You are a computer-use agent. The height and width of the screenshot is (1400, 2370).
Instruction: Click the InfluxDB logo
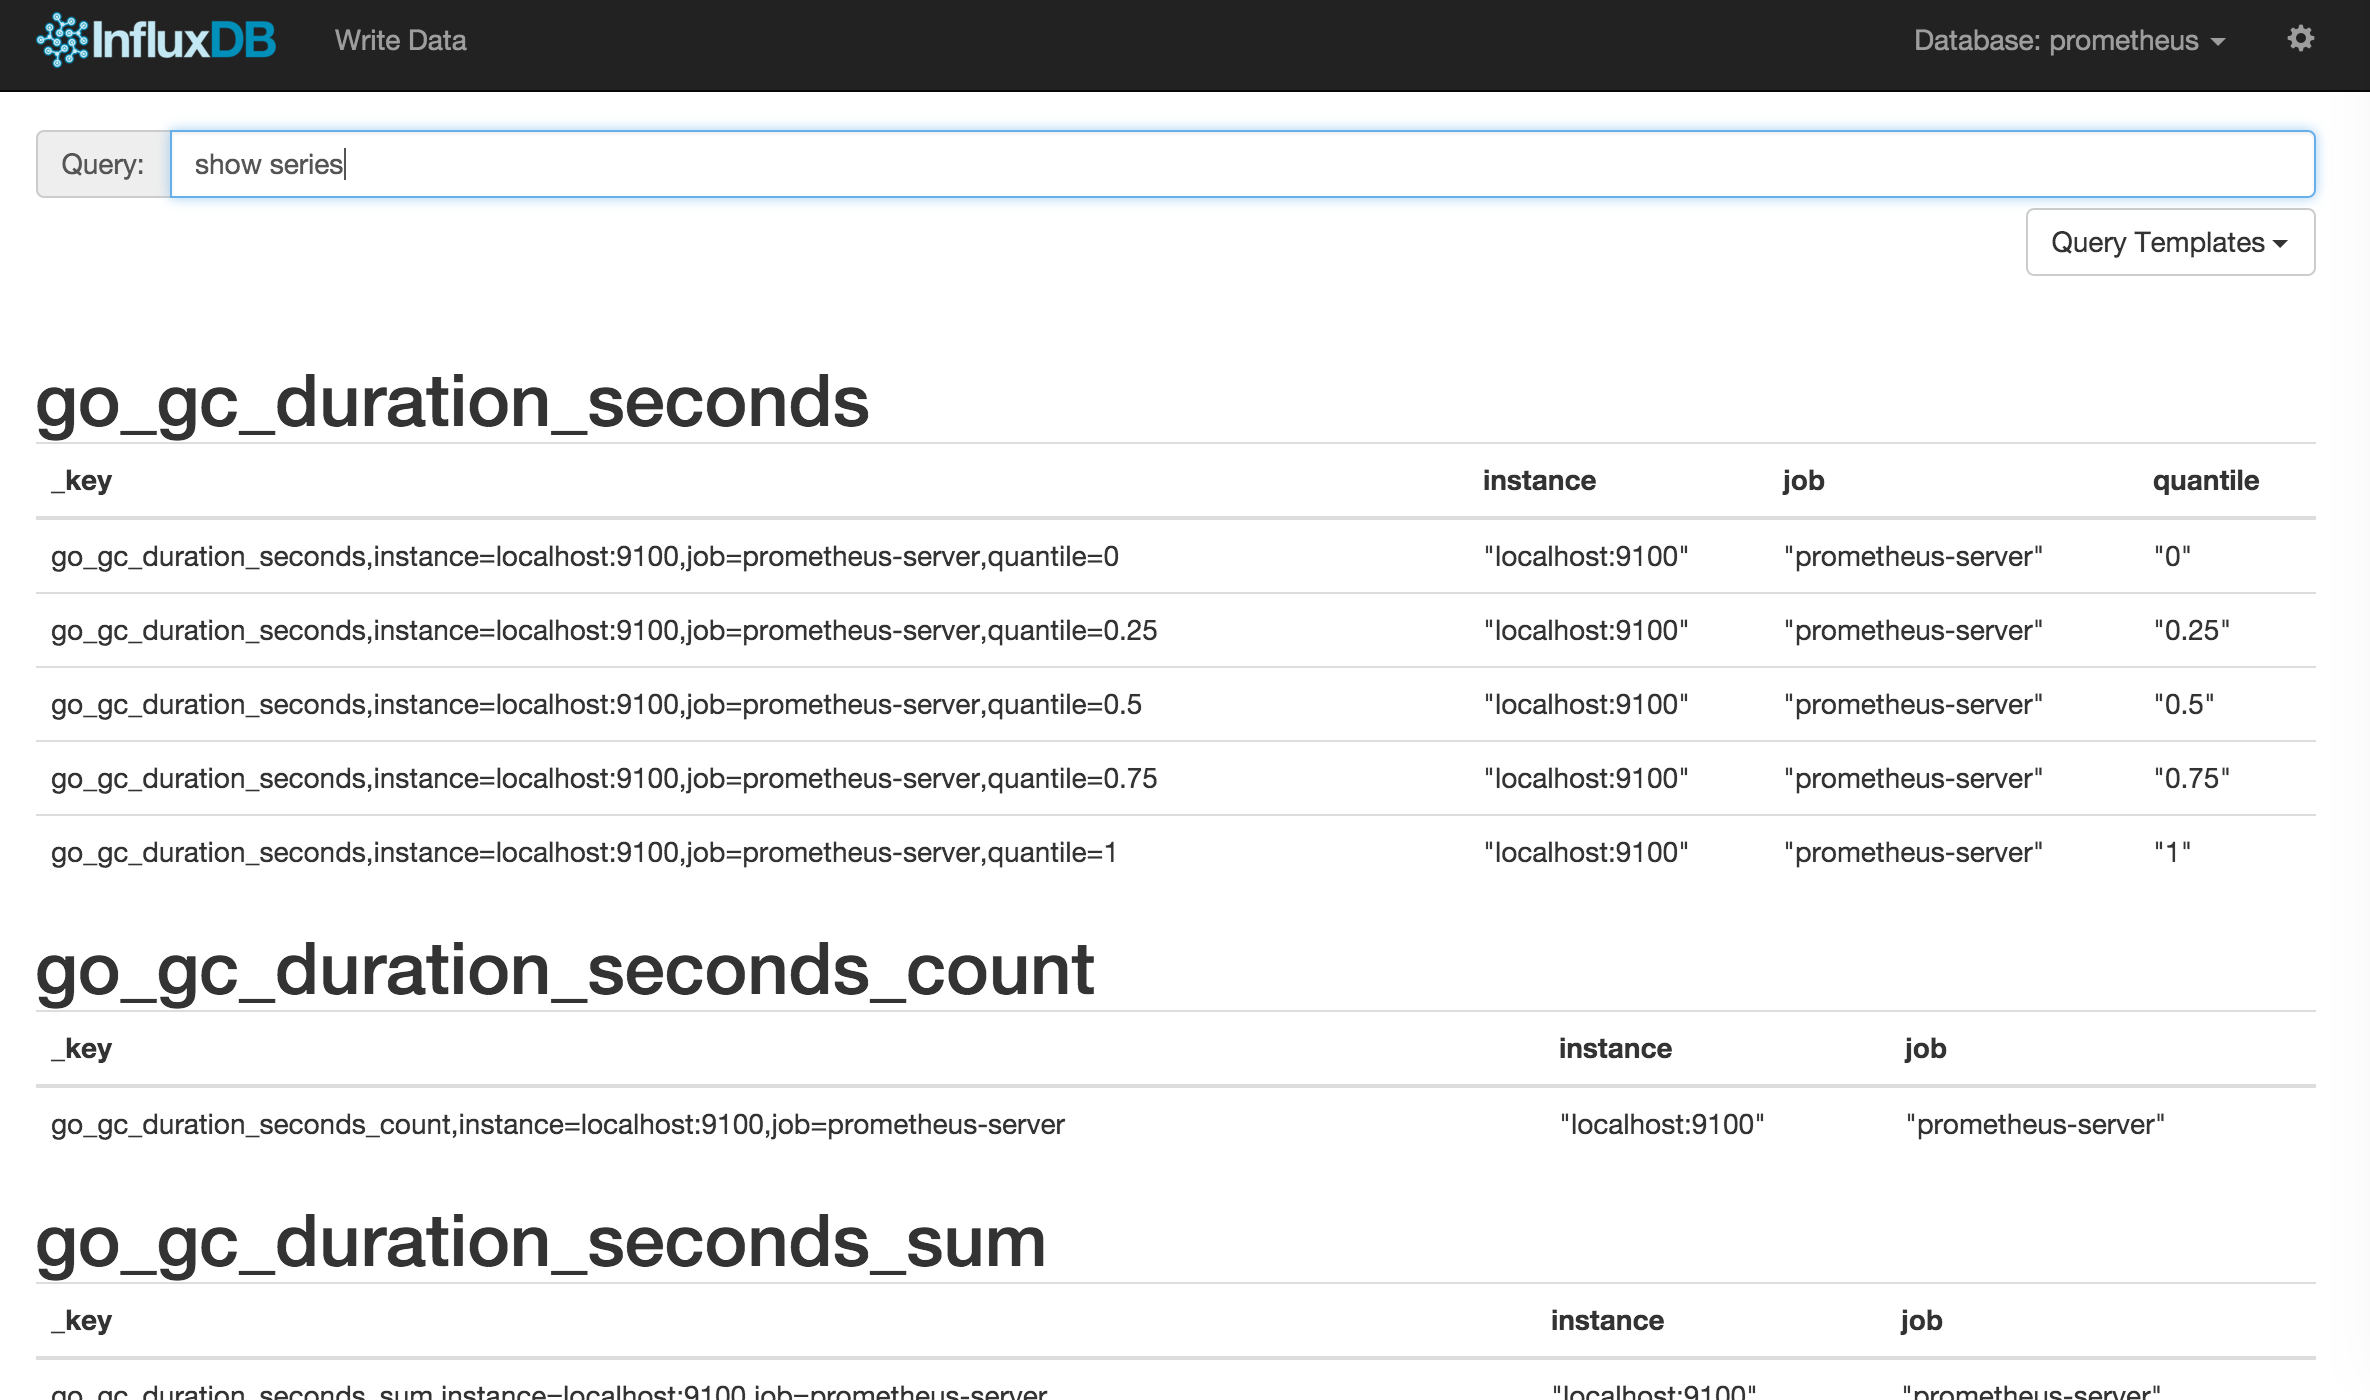tap(156, 40)
